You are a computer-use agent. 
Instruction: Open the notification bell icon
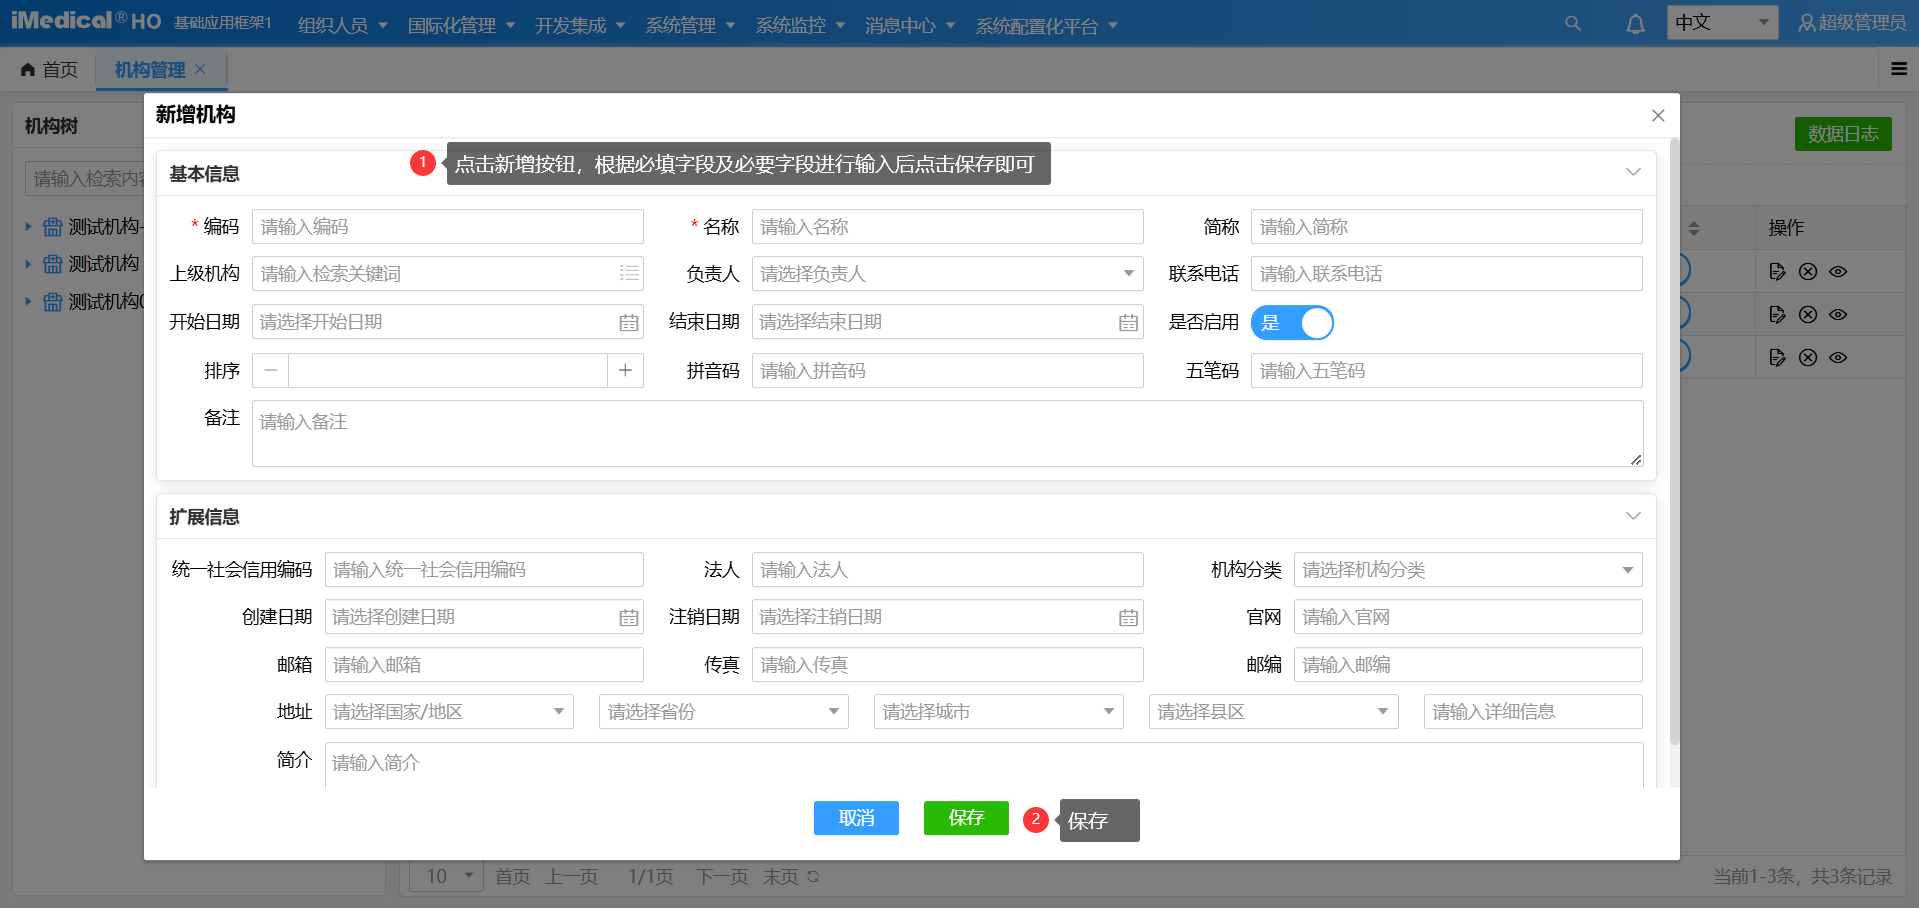coord(1635,24)
